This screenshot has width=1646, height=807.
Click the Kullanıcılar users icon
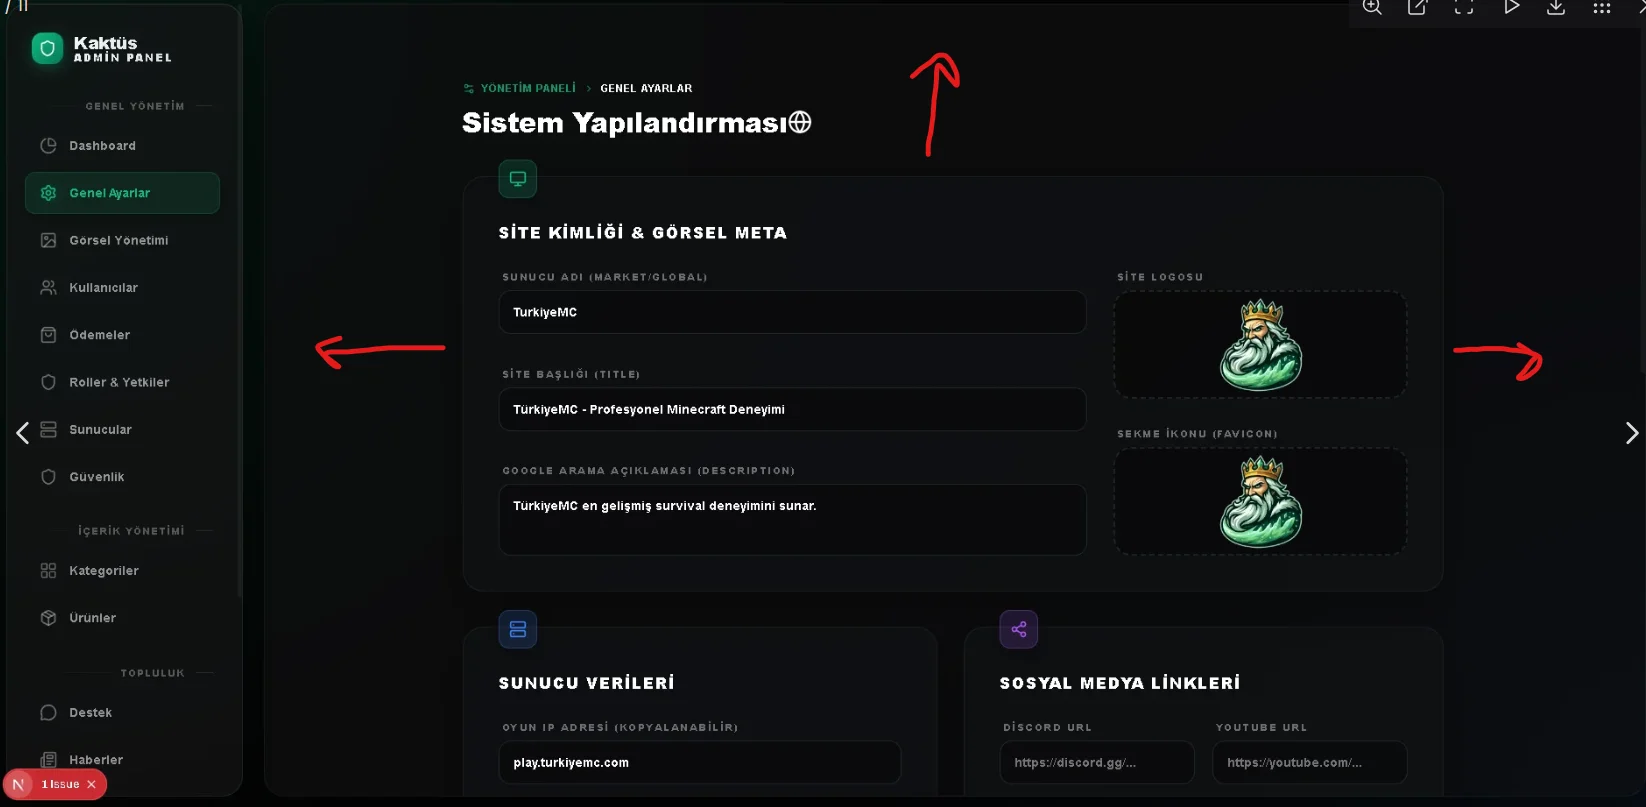(x=48, y=288)
